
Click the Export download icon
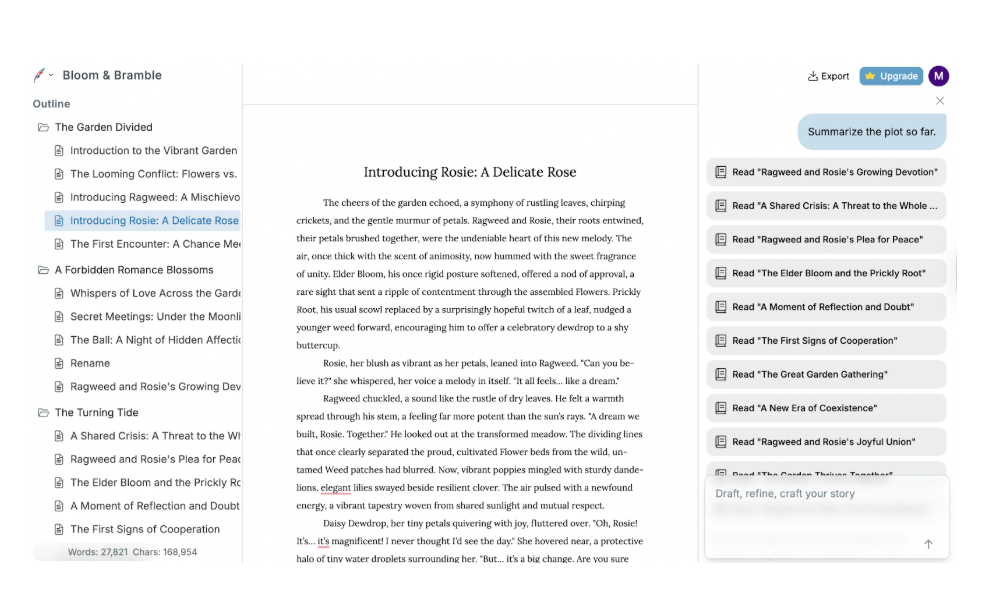812,76
